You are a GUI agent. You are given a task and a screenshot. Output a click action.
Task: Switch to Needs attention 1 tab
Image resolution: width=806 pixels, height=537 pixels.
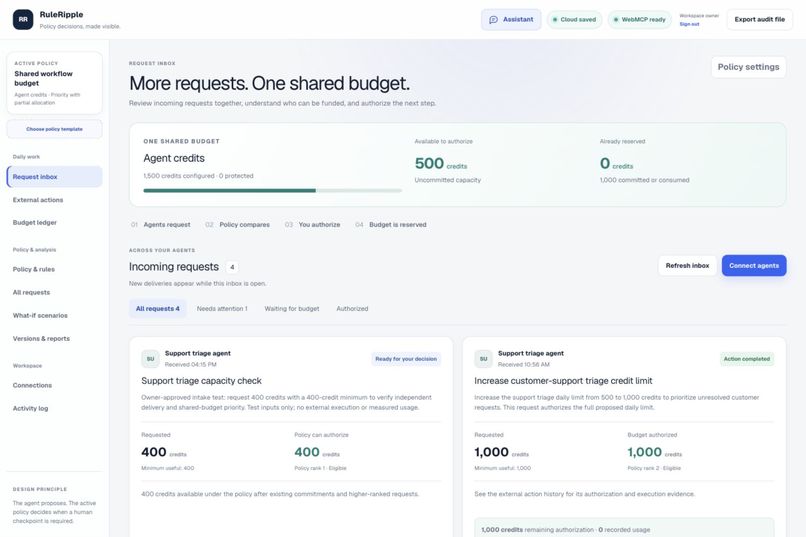click(222, 309)
